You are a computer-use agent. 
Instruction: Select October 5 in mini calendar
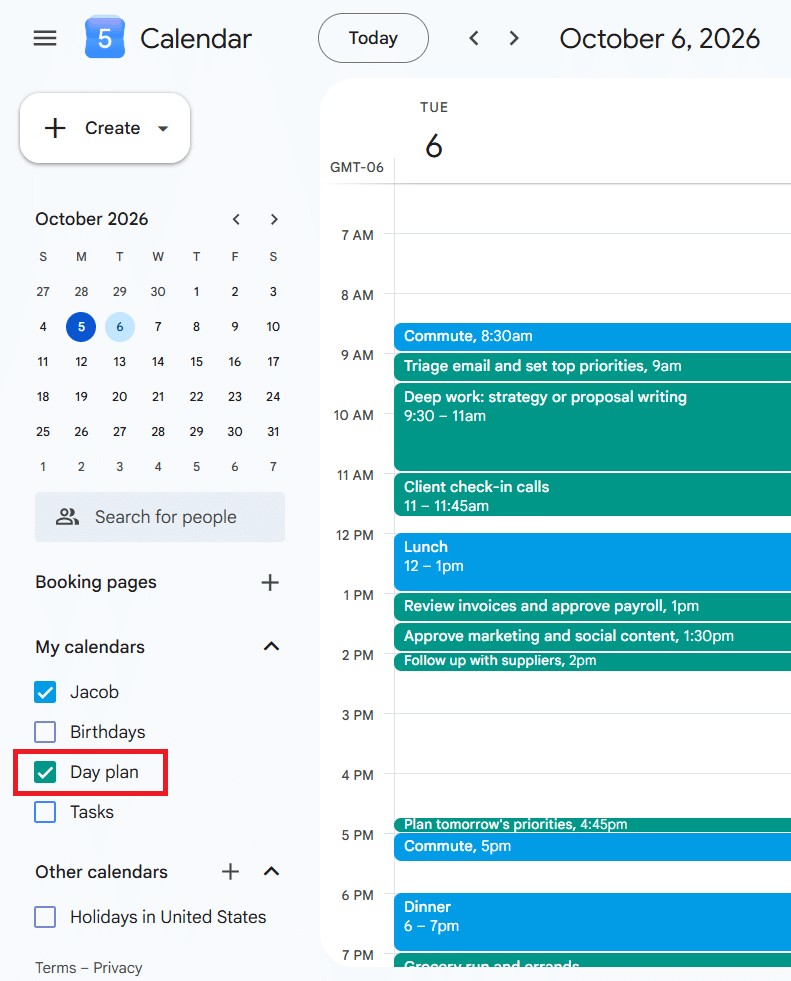(81, 327)
